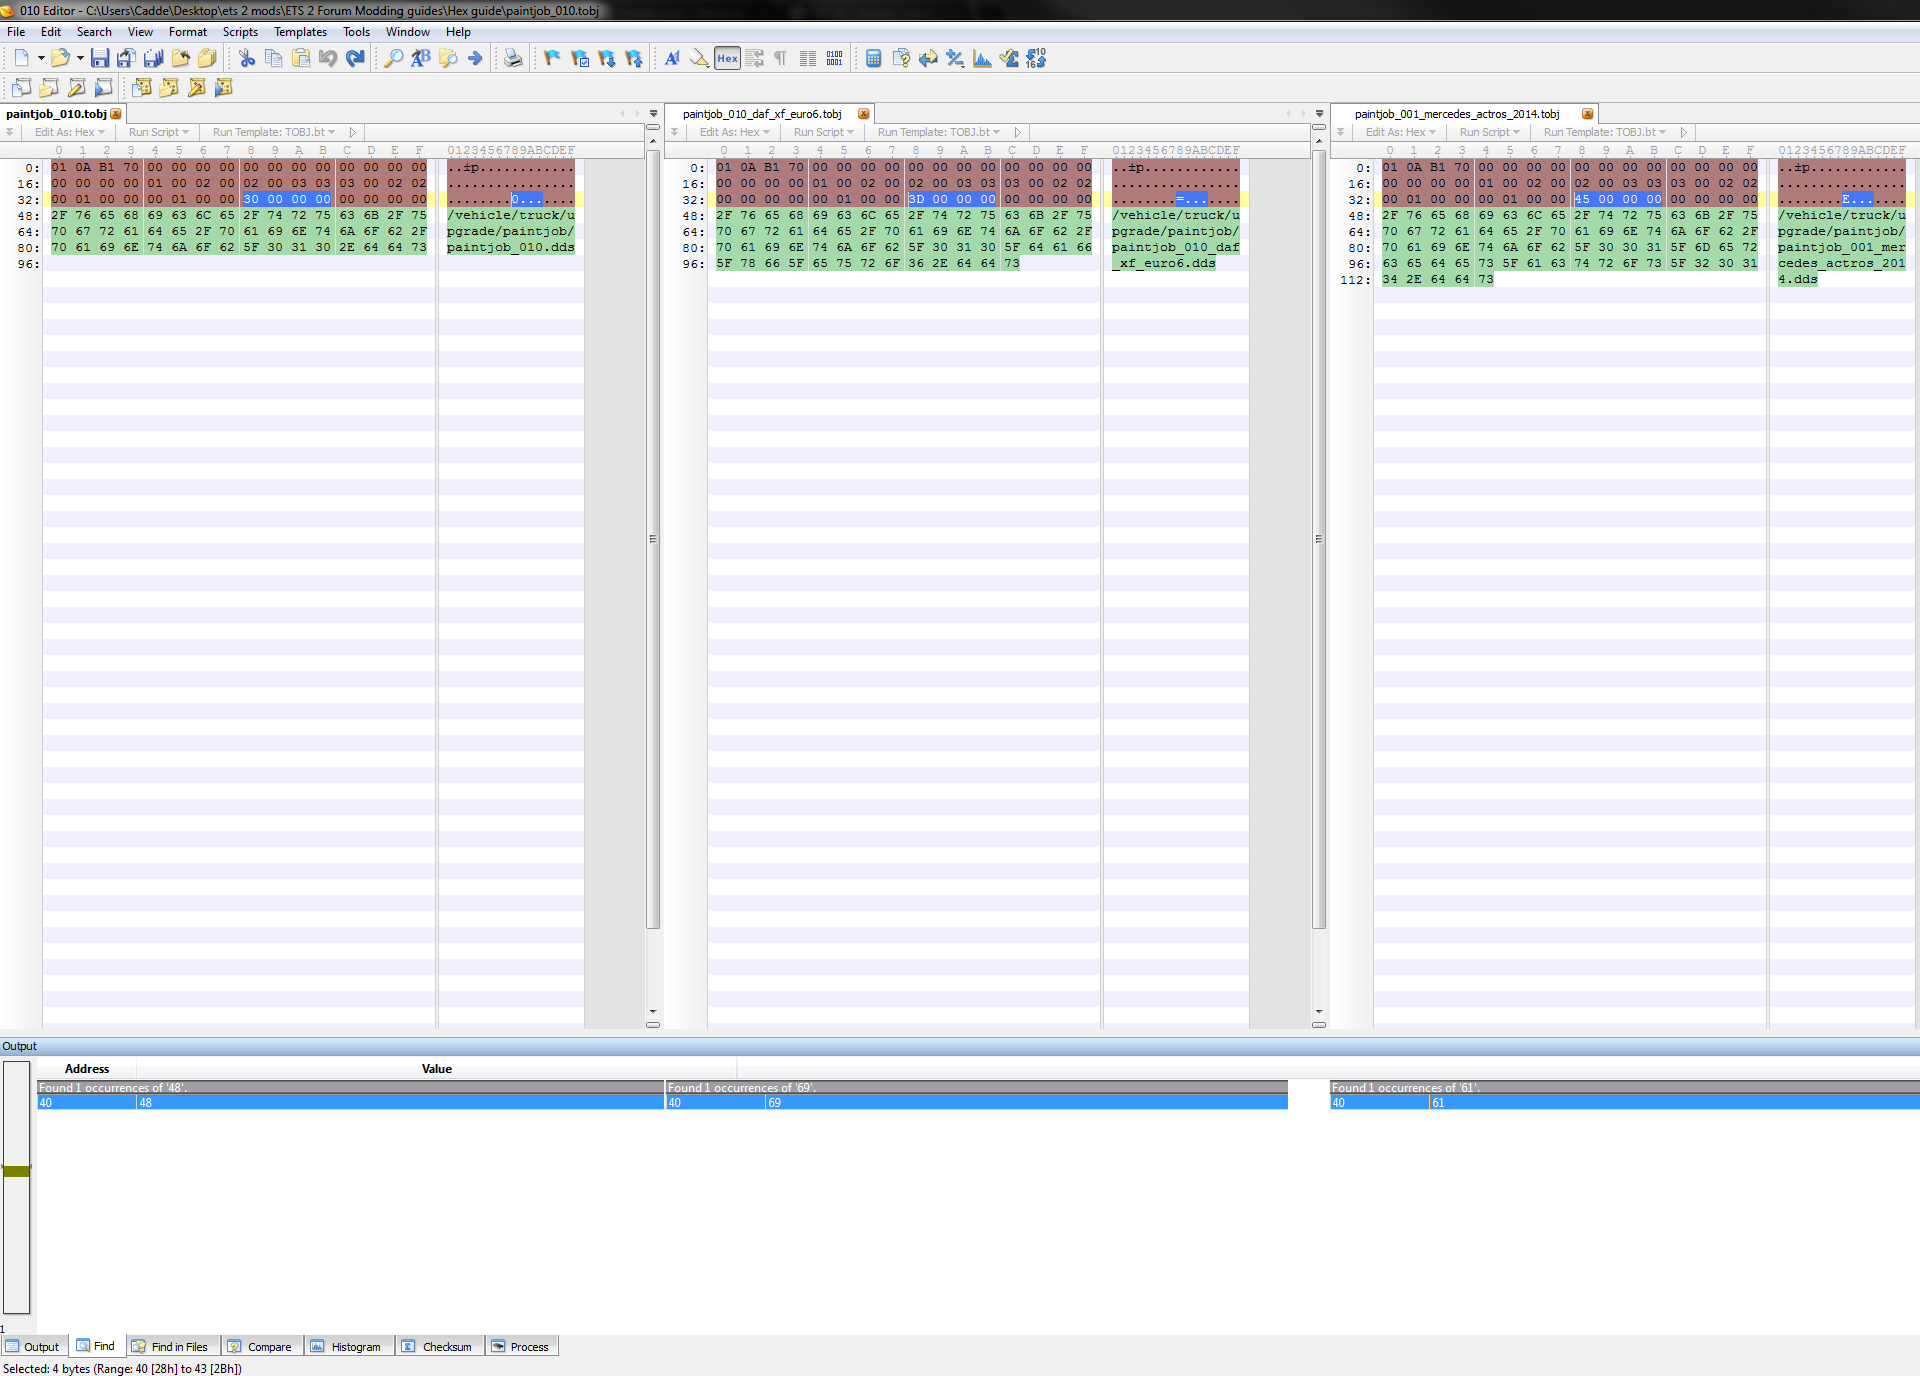1920x1376 pixels.
Task: Toggle bookmark with the flag icon
Action: tap(552, 58)
